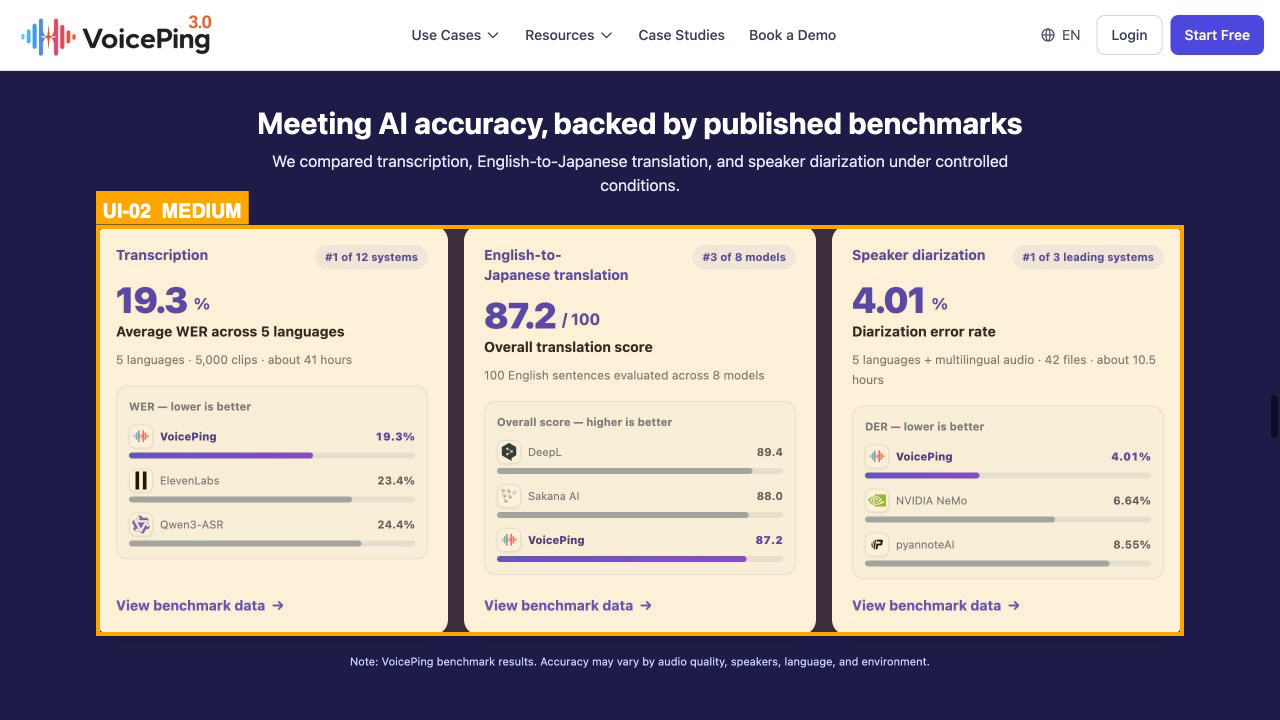The width and height of the screenshot is (1280, 720).
Task: Click the '#1 of 12 systems' badge
Action: 371,257
